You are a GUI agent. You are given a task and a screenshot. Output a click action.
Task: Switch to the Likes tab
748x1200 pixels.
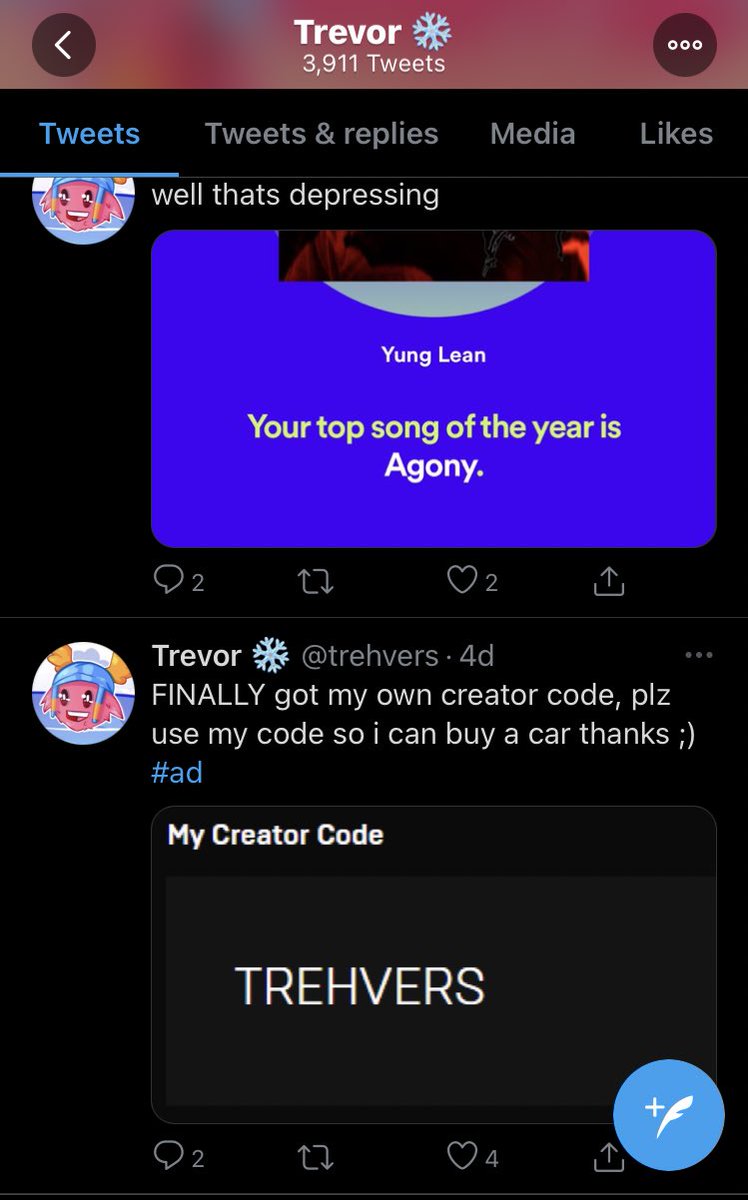[x=676, y=134]
